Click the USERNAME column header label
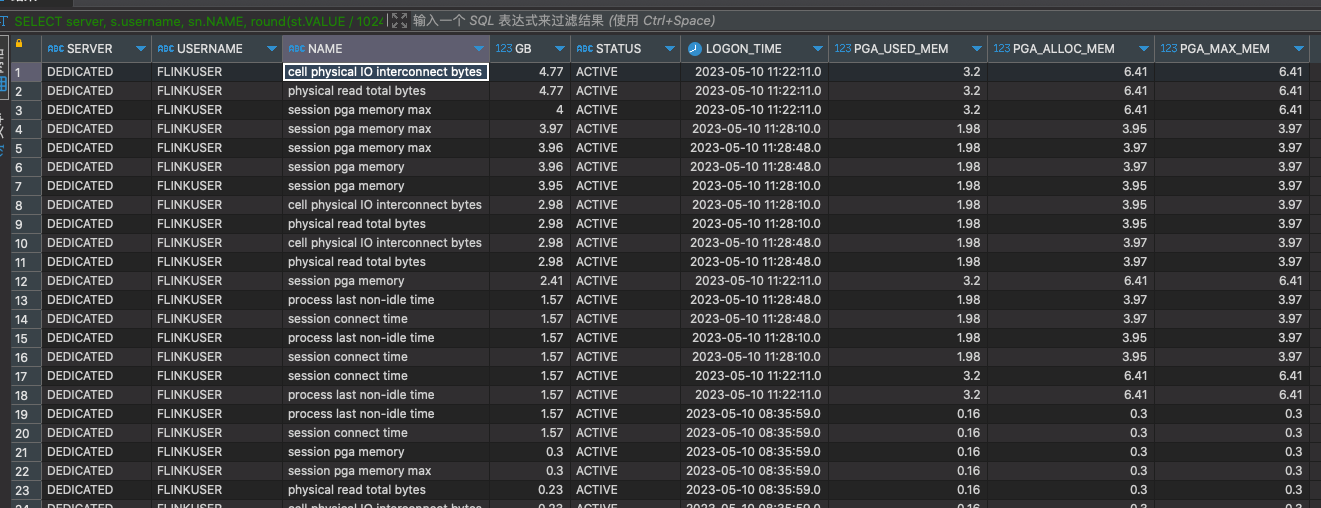 [x=210, y=49]
